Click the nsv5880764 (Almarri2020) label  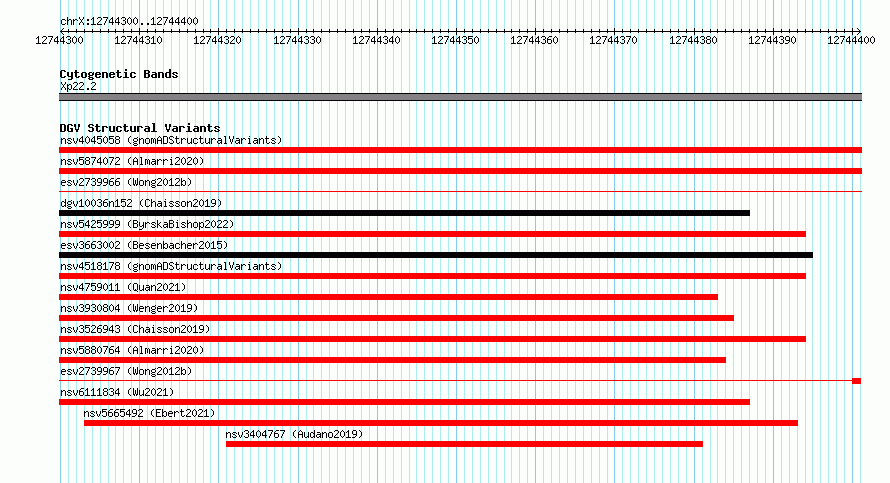[132, 350]
